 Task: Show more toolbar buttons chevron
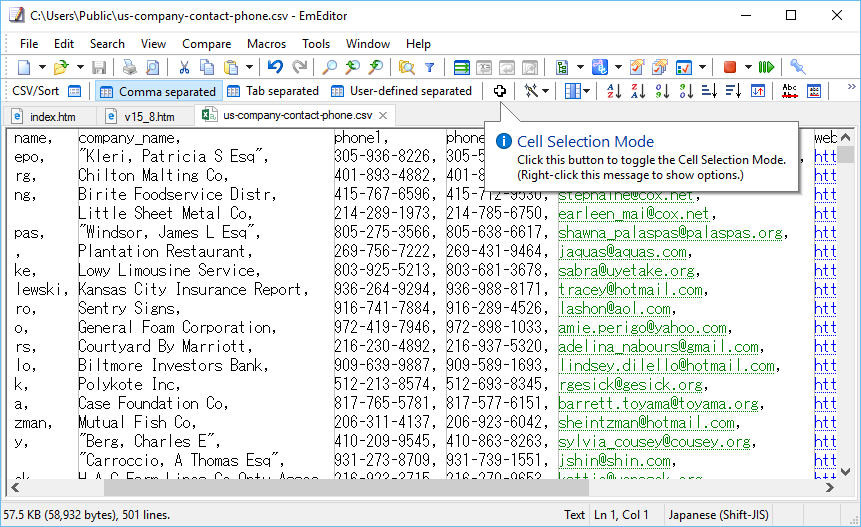851,87
